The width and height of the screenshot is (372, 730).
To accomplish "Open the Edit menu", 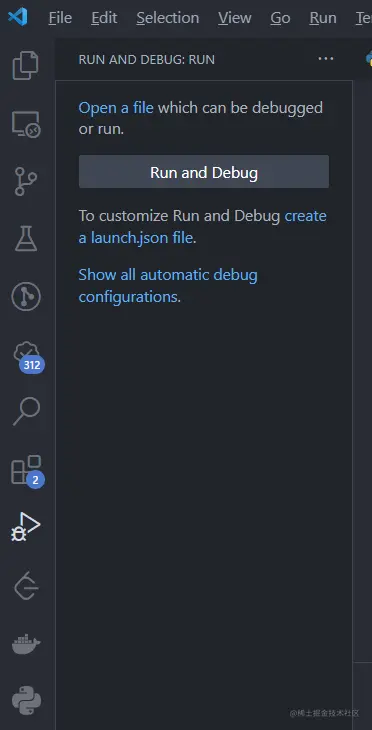I will [x=104, y=18].
